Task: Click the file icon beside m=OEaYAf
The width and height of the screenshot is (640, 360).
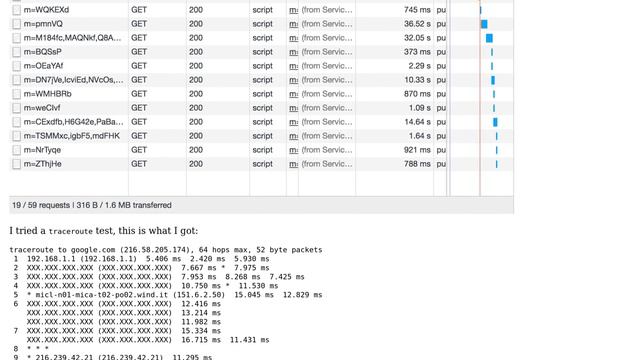Action: (16, 66)
